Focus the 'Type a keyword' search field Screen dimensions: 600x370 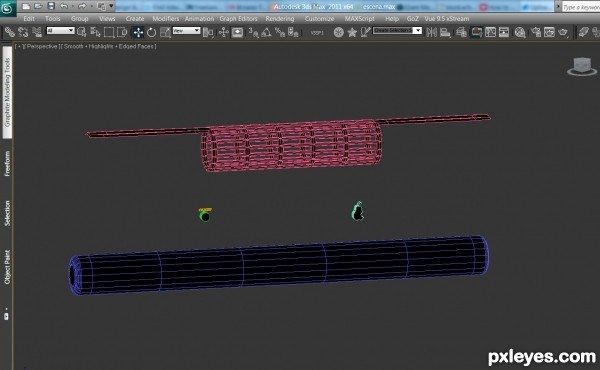(x=581, y=7)
